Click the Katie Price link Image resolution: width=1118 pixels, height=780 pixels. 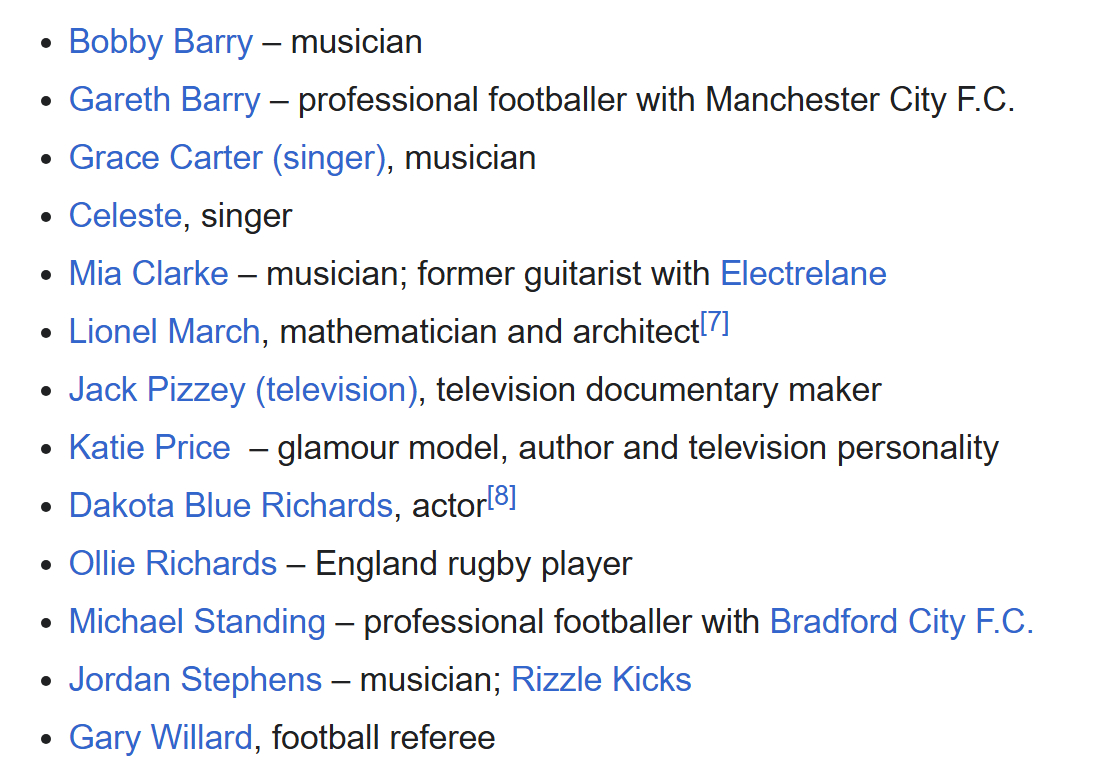[149, 448]
